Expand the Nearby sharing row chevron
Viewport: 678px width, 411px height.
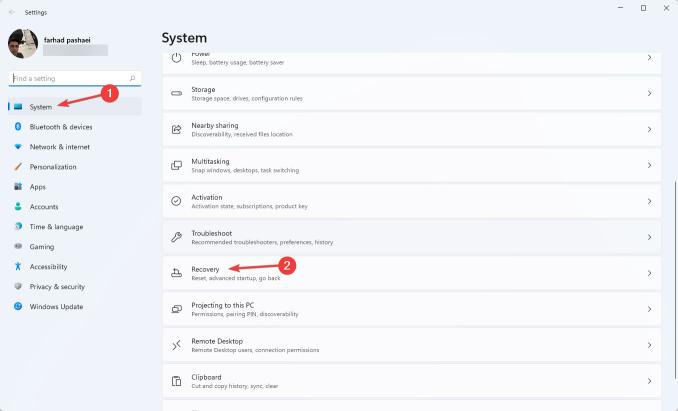pos(649,129)
